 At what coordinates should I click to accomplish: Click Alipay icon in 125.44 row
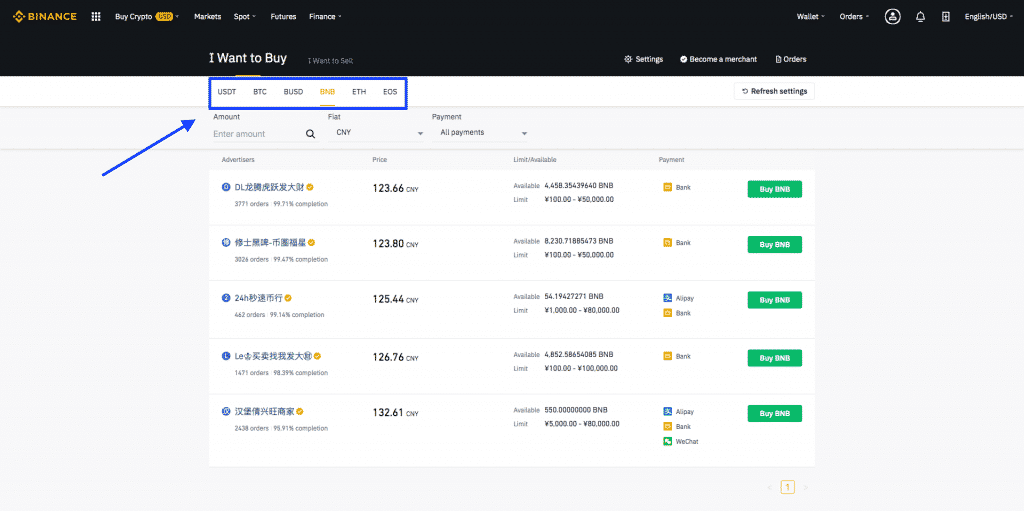pos(667,298)
